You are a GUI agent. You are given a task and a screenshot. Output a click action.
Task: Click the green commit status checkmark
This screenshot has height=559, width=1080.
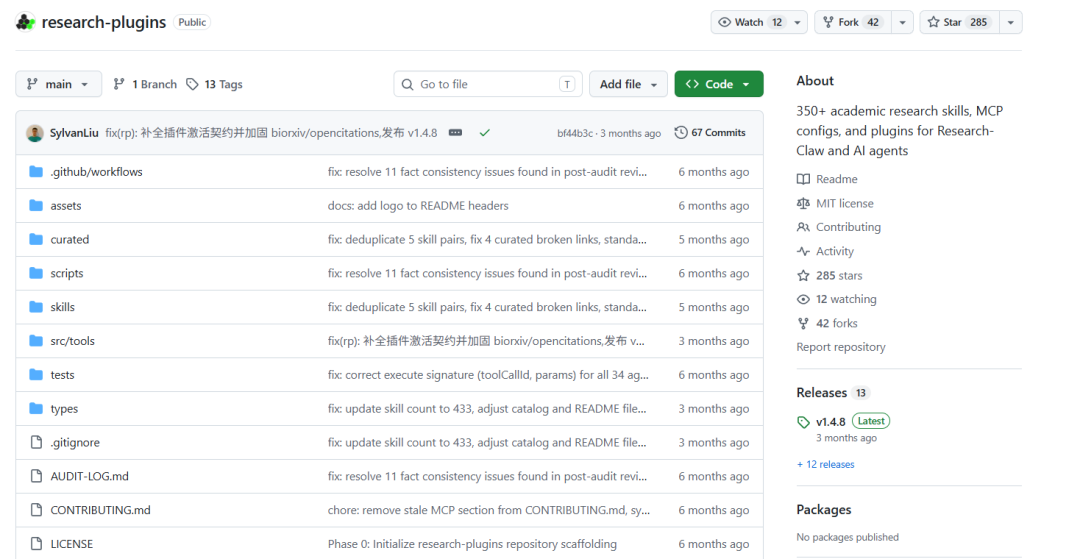coord(485,132)
